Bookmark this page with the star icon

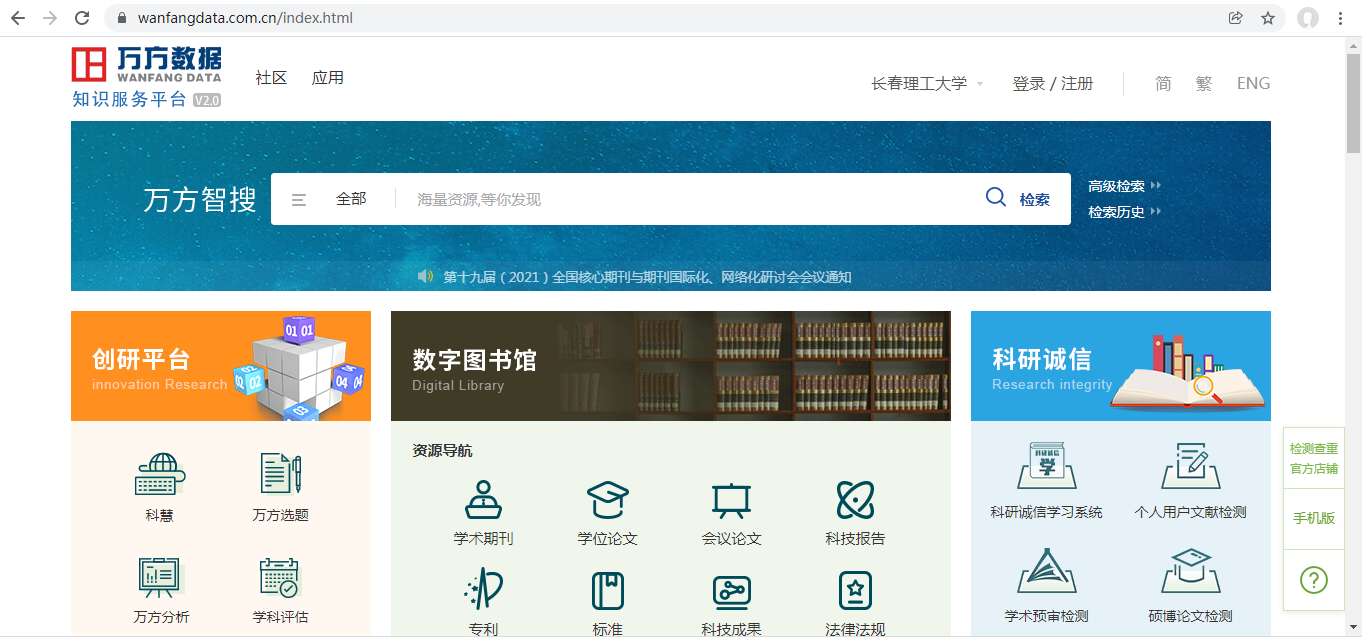coord(1268,18)
